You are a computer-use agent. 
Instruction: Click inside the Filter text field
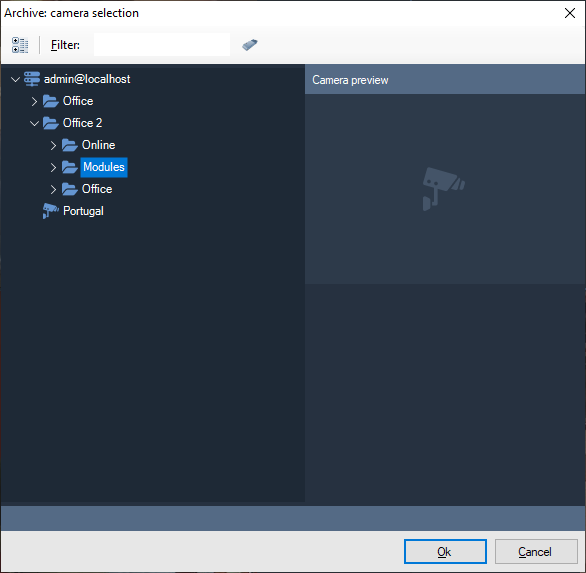(x=162, y=44)
